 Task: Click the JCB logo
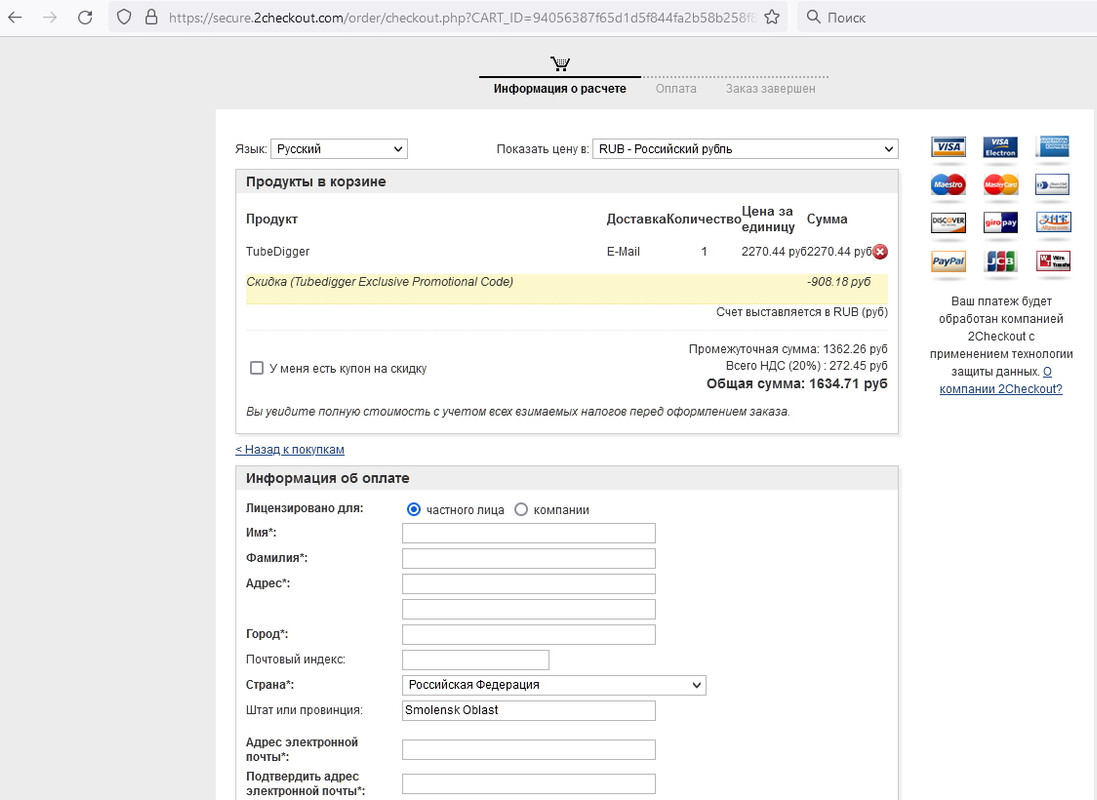(x=1000, y=261)
